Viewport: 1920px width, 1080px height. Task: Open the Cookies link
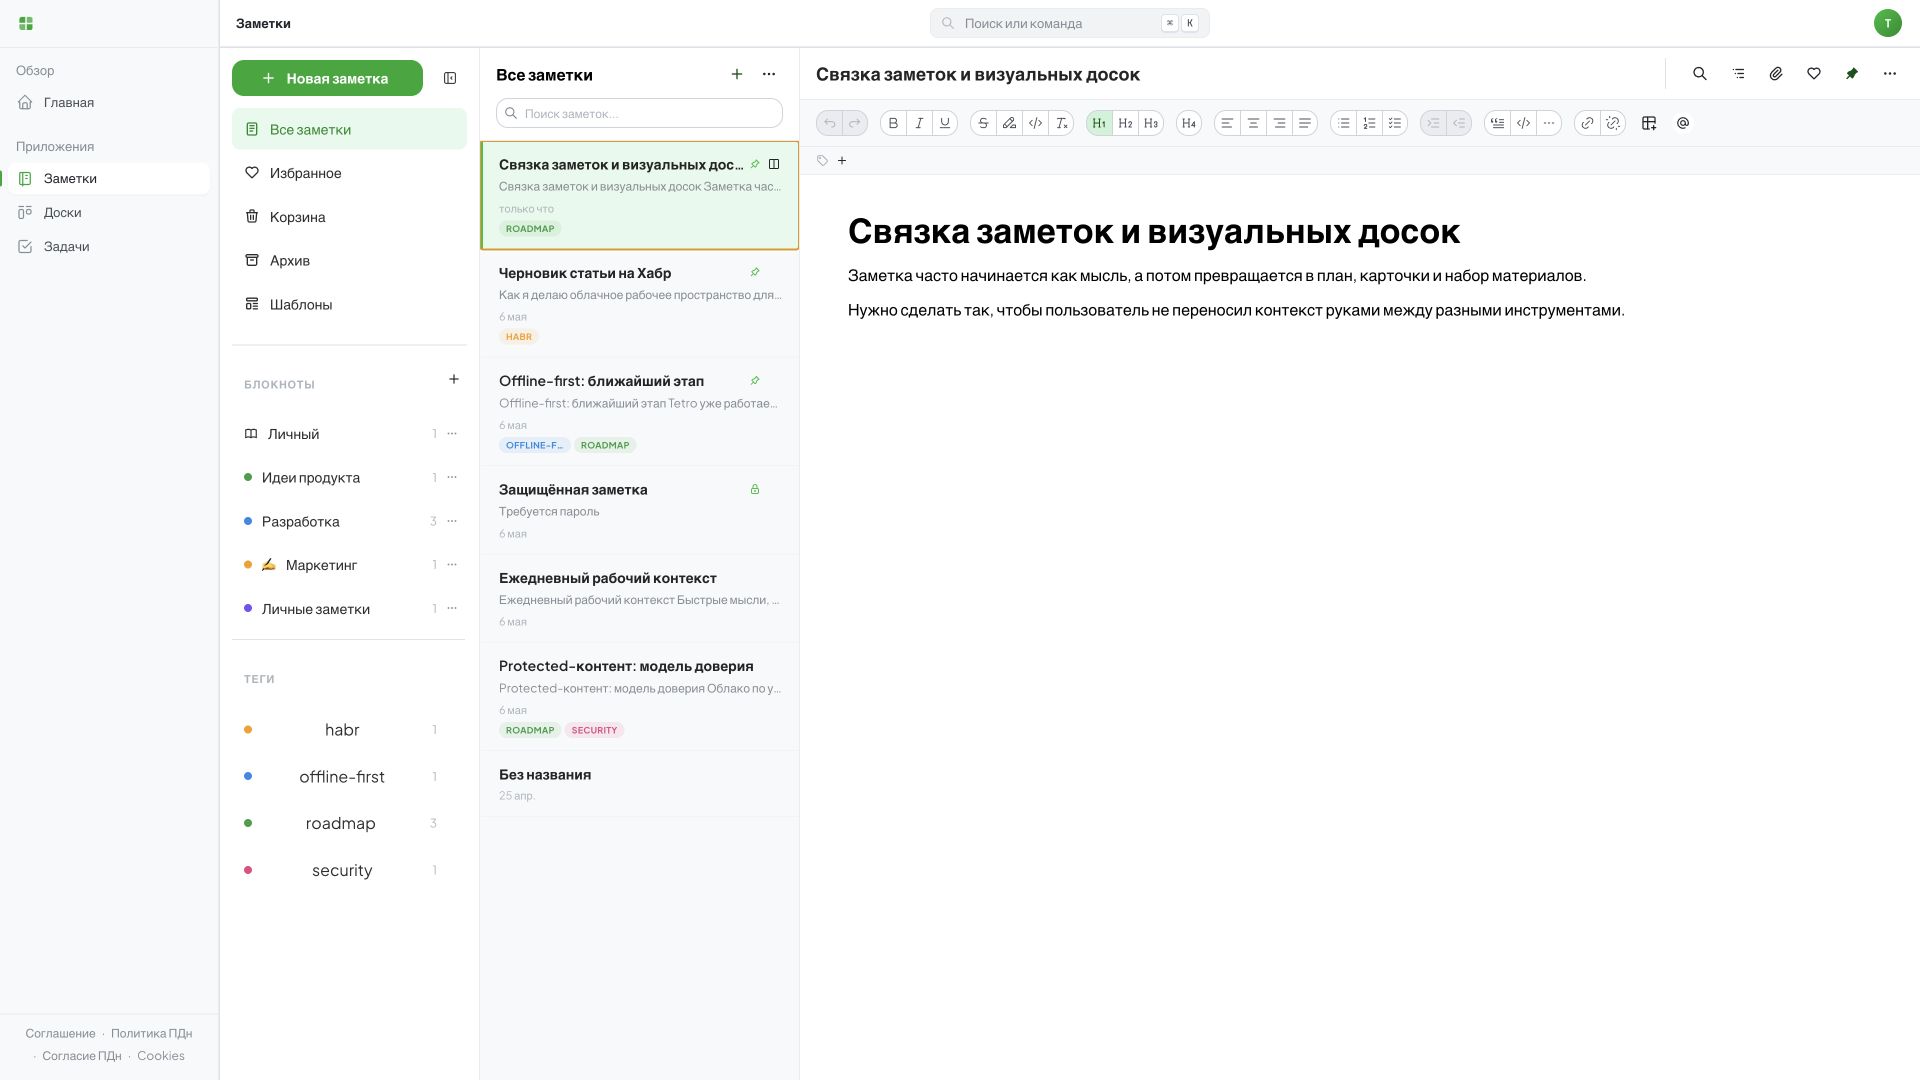161,1056
